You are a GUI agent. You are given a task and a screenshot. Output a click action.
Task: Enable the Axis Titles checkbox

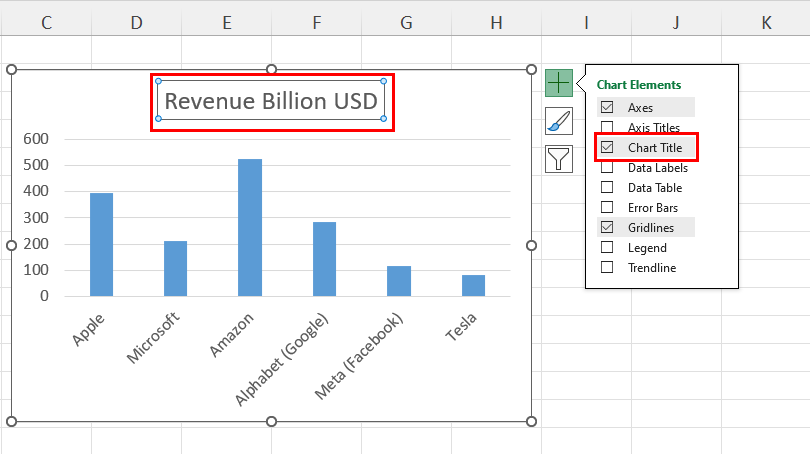(x=607, y=127)
